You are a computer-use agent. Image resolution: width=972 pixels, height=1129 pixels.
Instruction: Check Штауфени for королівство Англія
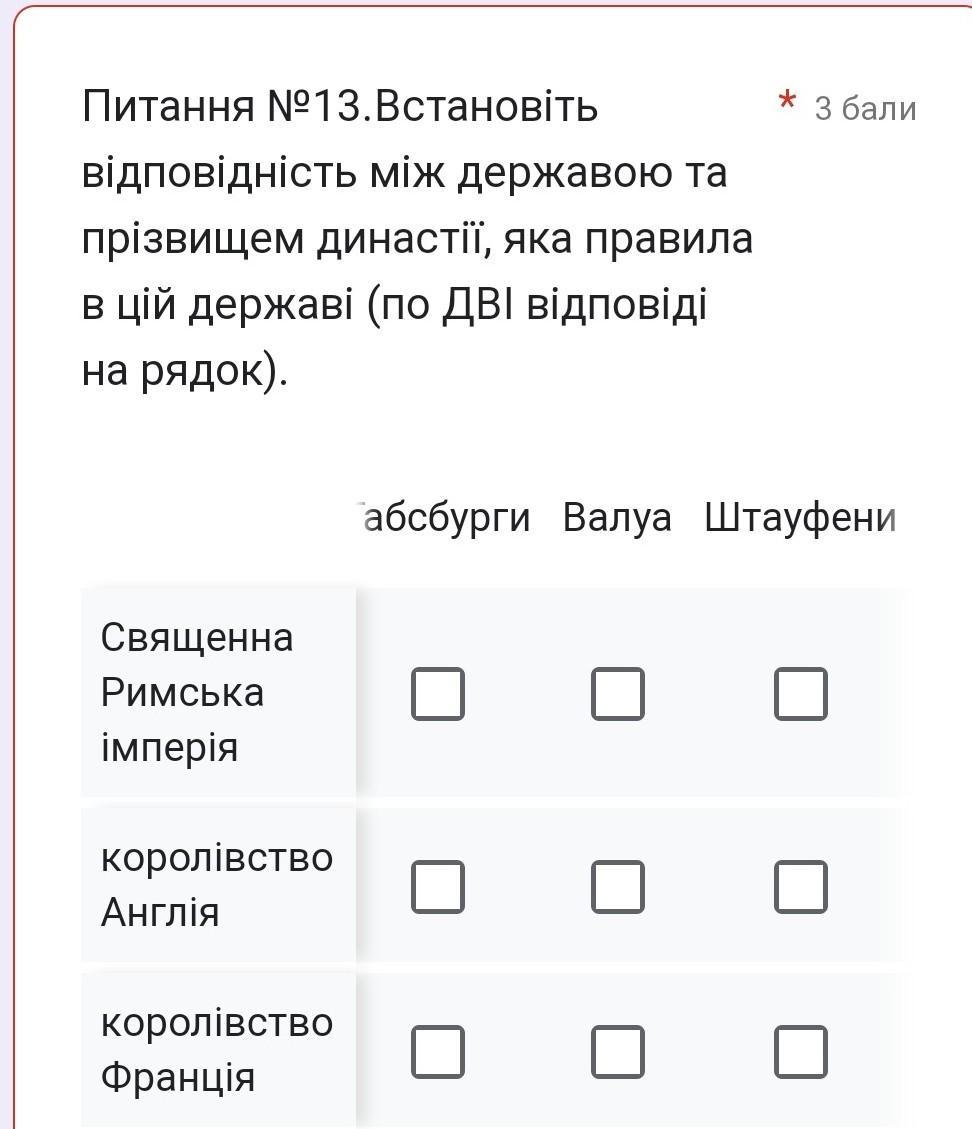(x=801, y=886)
